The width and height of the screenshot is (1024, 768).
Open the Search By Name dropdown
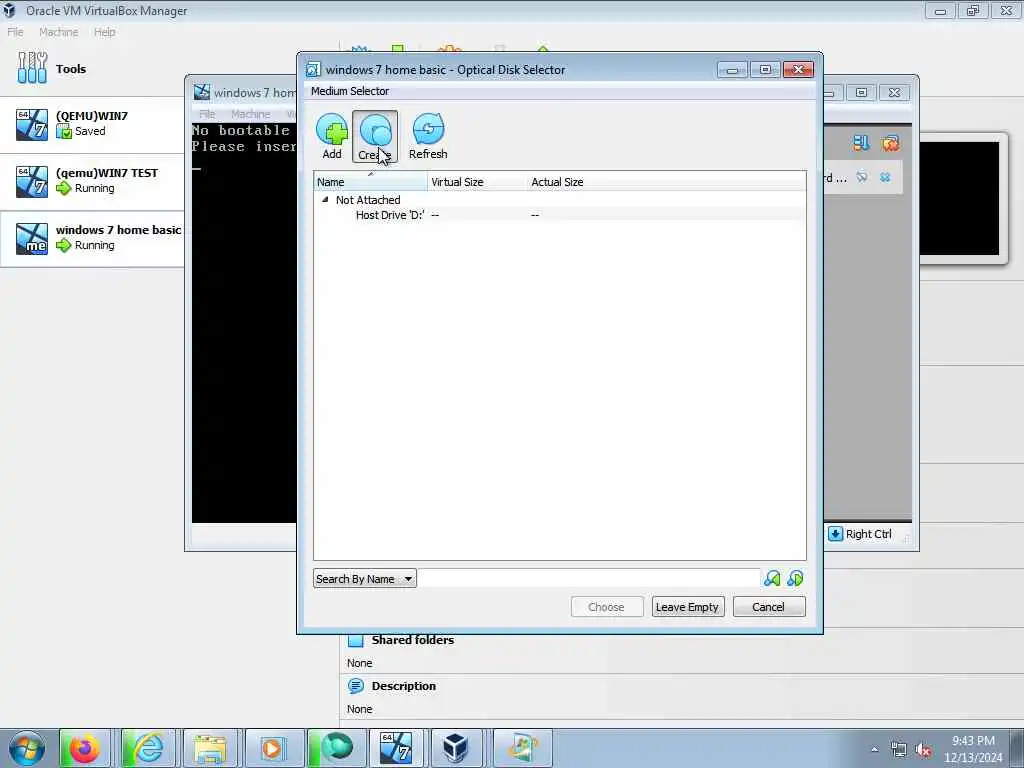364,579
